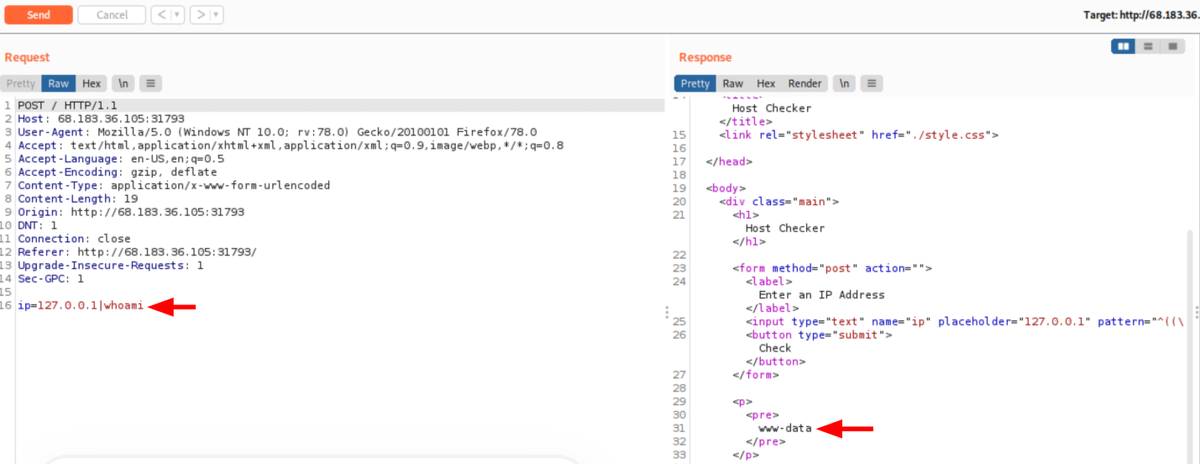This screenshot has height=464, width=1200.
Task: Click the Referer header line
Action: (x=137, y=251)
